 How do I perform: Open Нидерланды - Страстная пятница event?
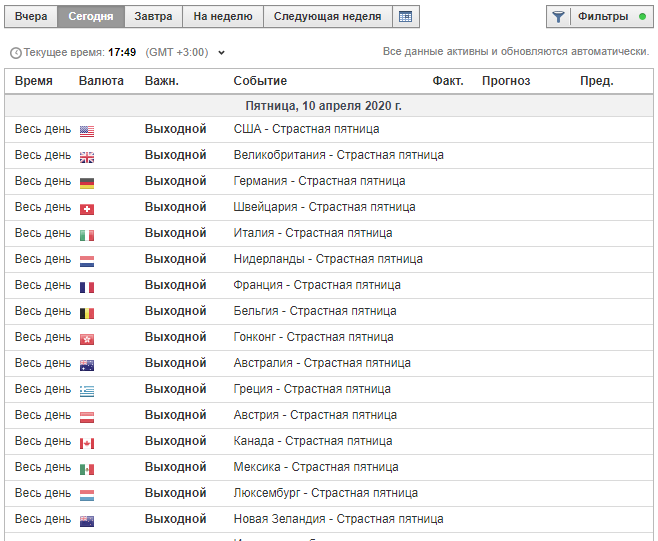[x=328, y=259]
